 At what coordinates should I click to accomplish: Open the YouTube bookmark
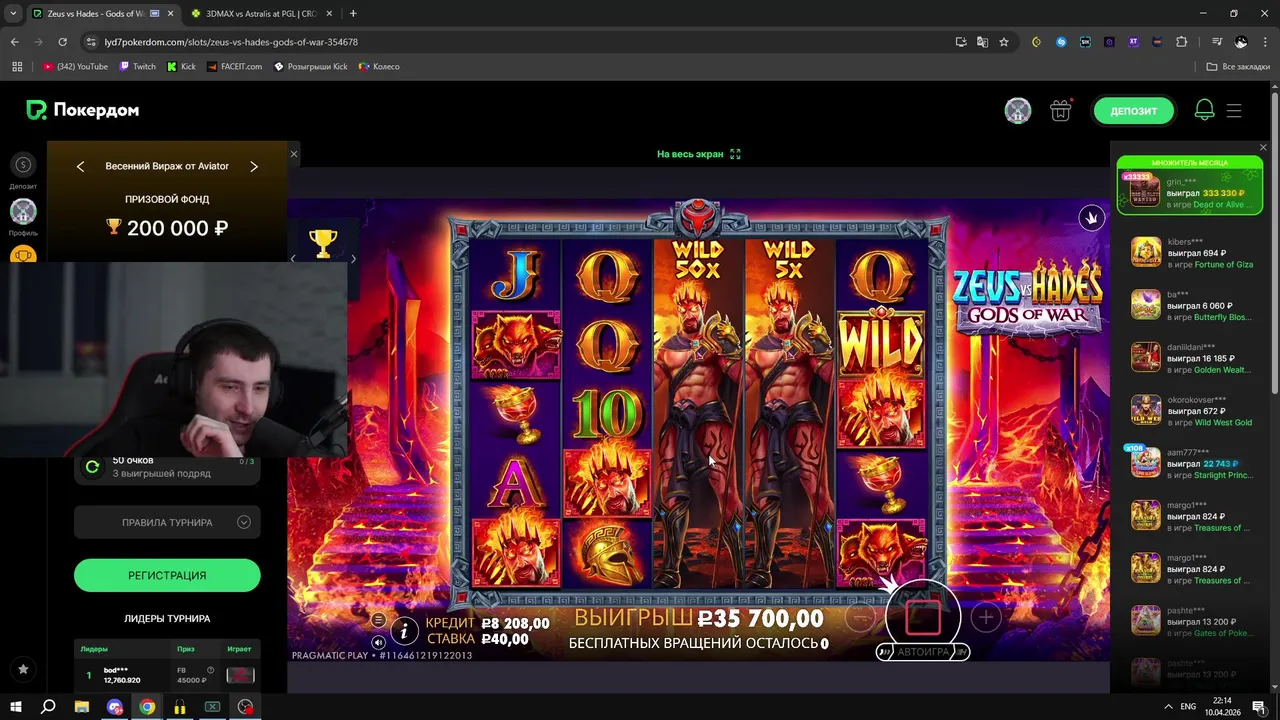coord(75,67)
